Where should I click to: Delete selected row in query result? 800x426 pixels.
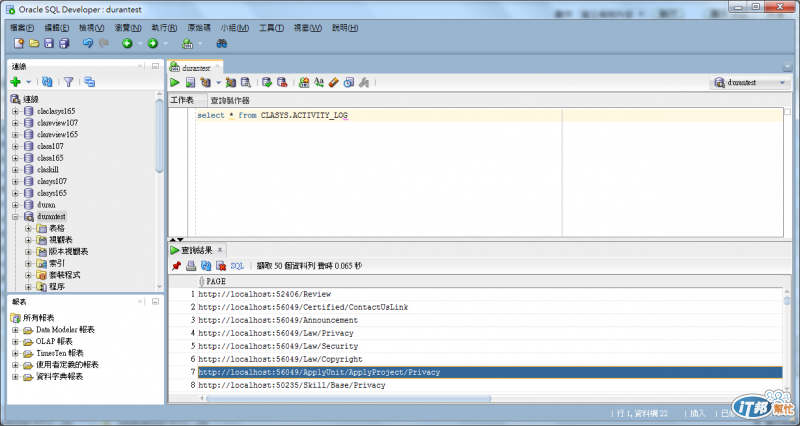click(221, 266)
